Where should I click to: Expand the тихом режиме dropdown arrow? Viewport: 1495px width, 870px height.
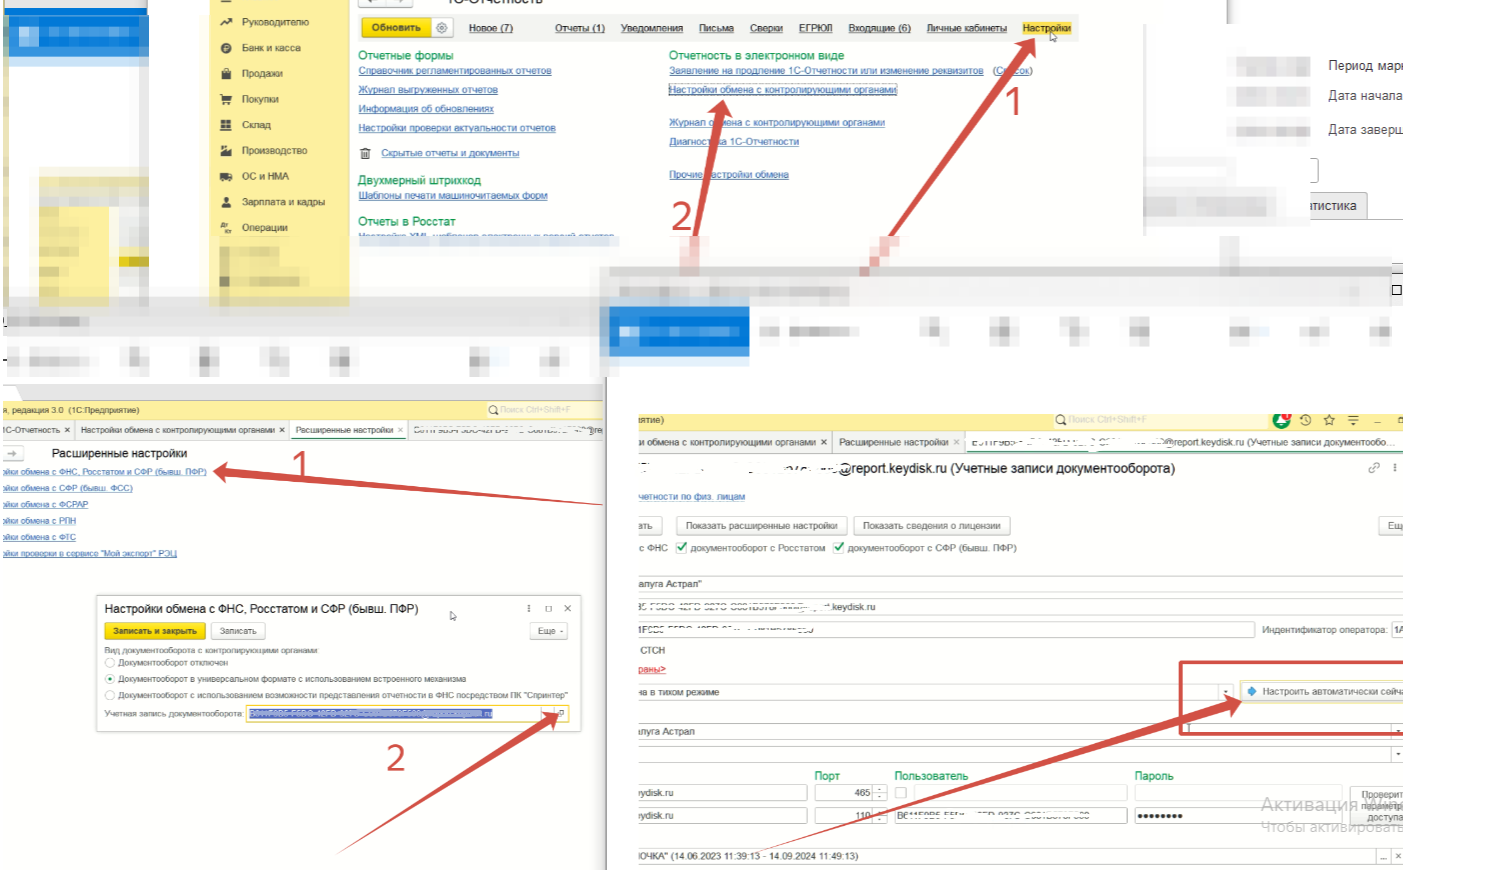pos(1225,692)
